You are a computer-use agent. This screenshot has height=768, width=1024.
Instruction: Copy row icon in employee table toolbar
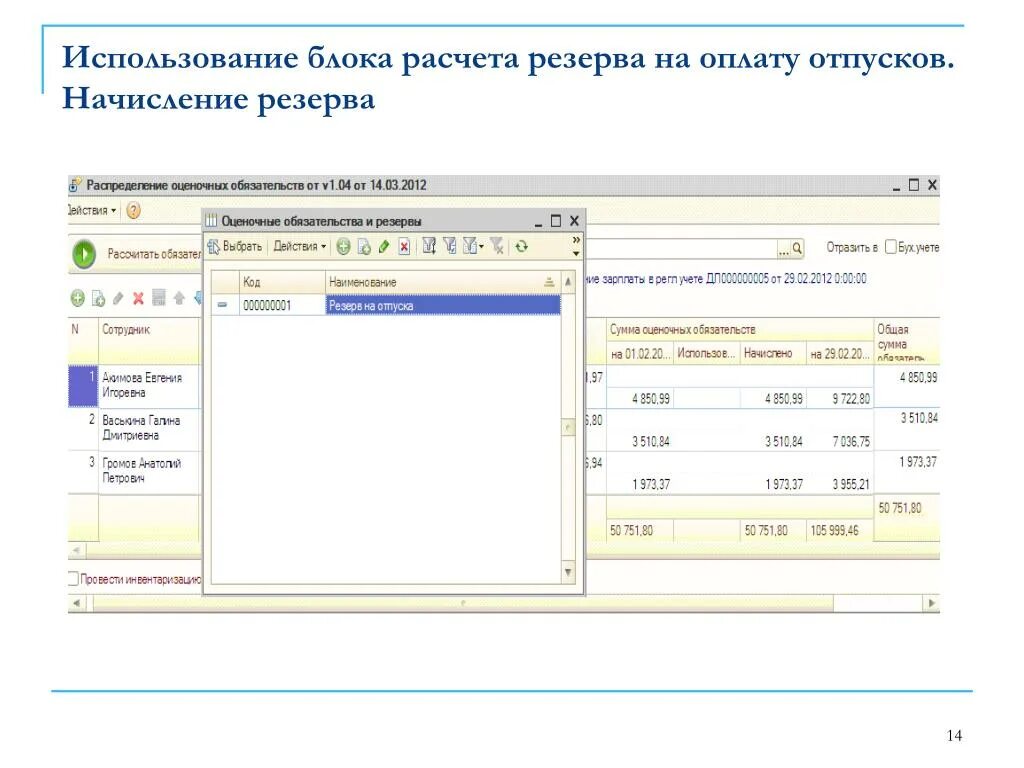click(99, 298)
